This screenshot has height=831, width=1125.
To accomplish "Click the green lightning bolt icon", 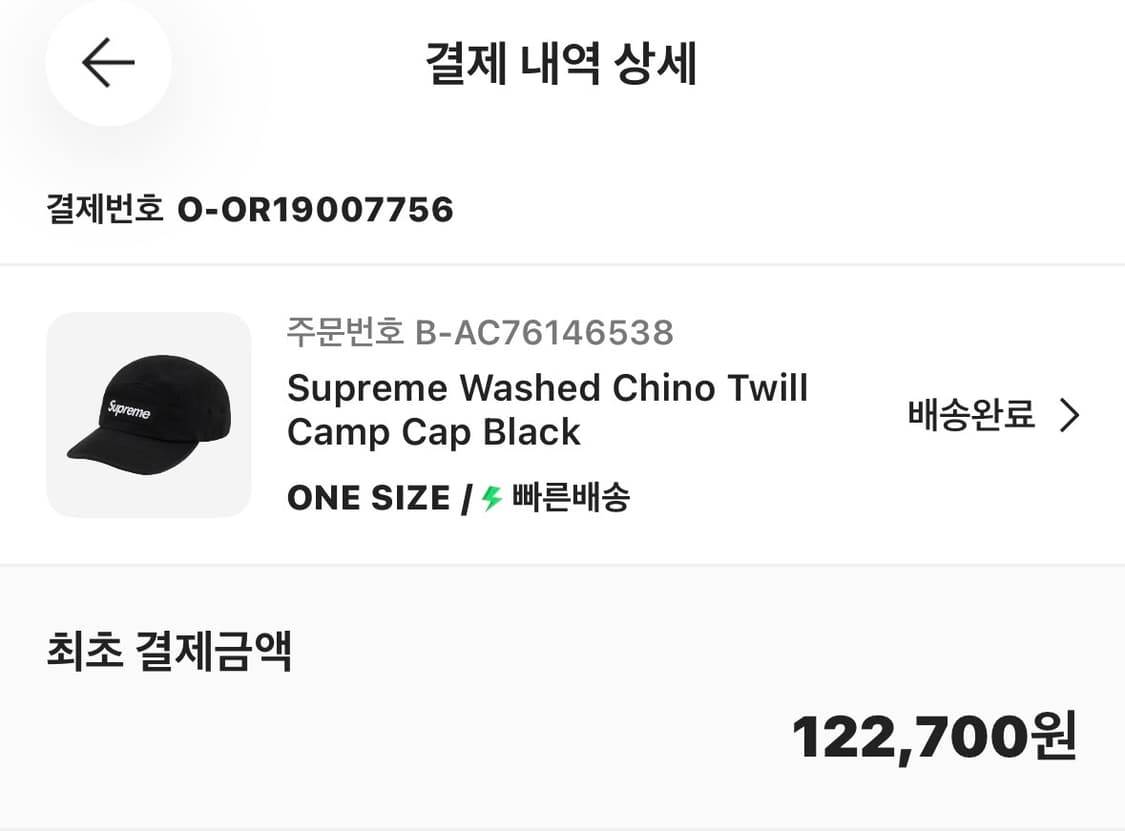I will 491,498.
